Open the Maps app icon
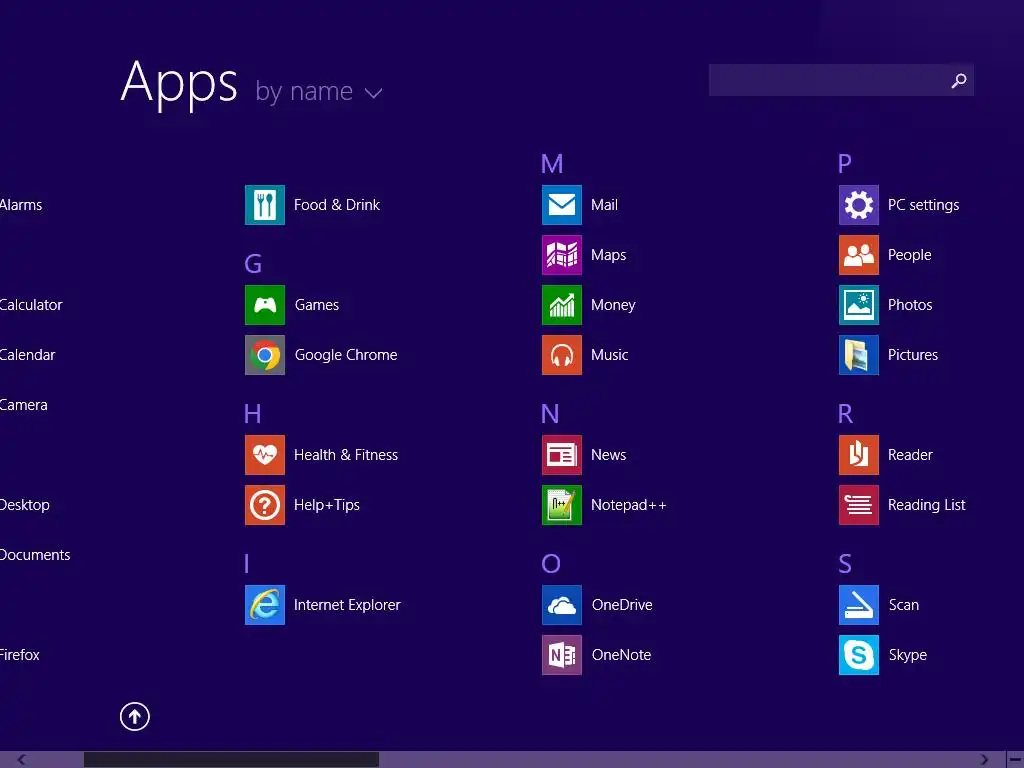The height and width of the screenshot is (768, 1024). click(x=562, y=255)
